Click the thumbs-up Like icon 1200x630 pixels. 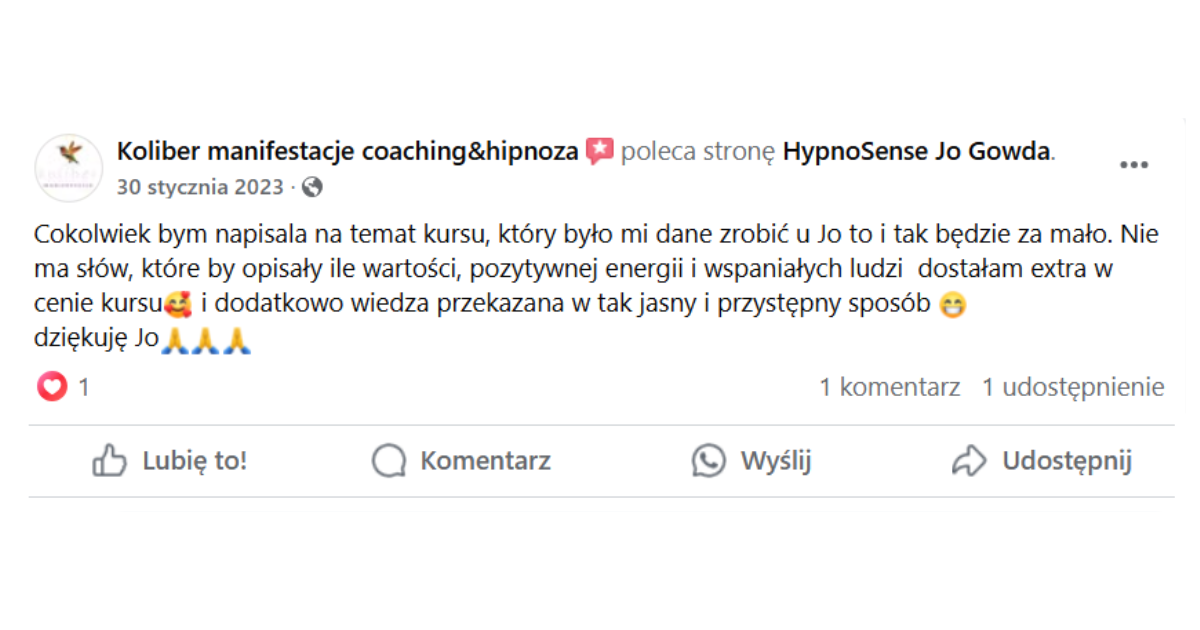(110, 461)
